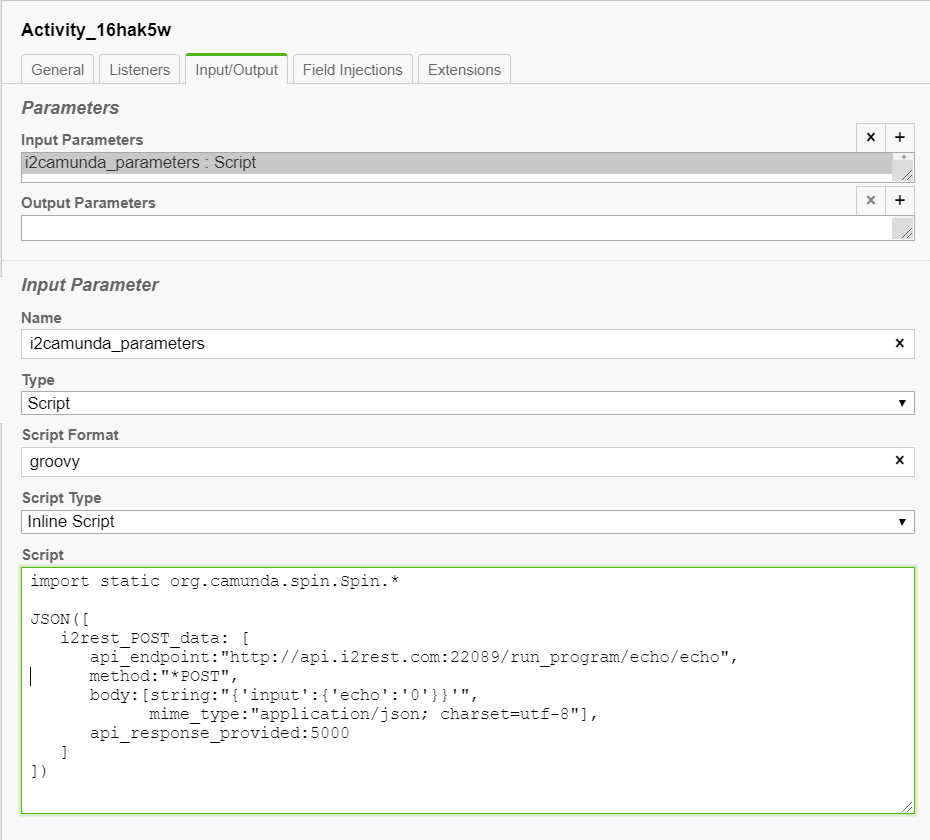Focus the groovy Script Format field
Screen dimensions: 930x840
[450, 461]
